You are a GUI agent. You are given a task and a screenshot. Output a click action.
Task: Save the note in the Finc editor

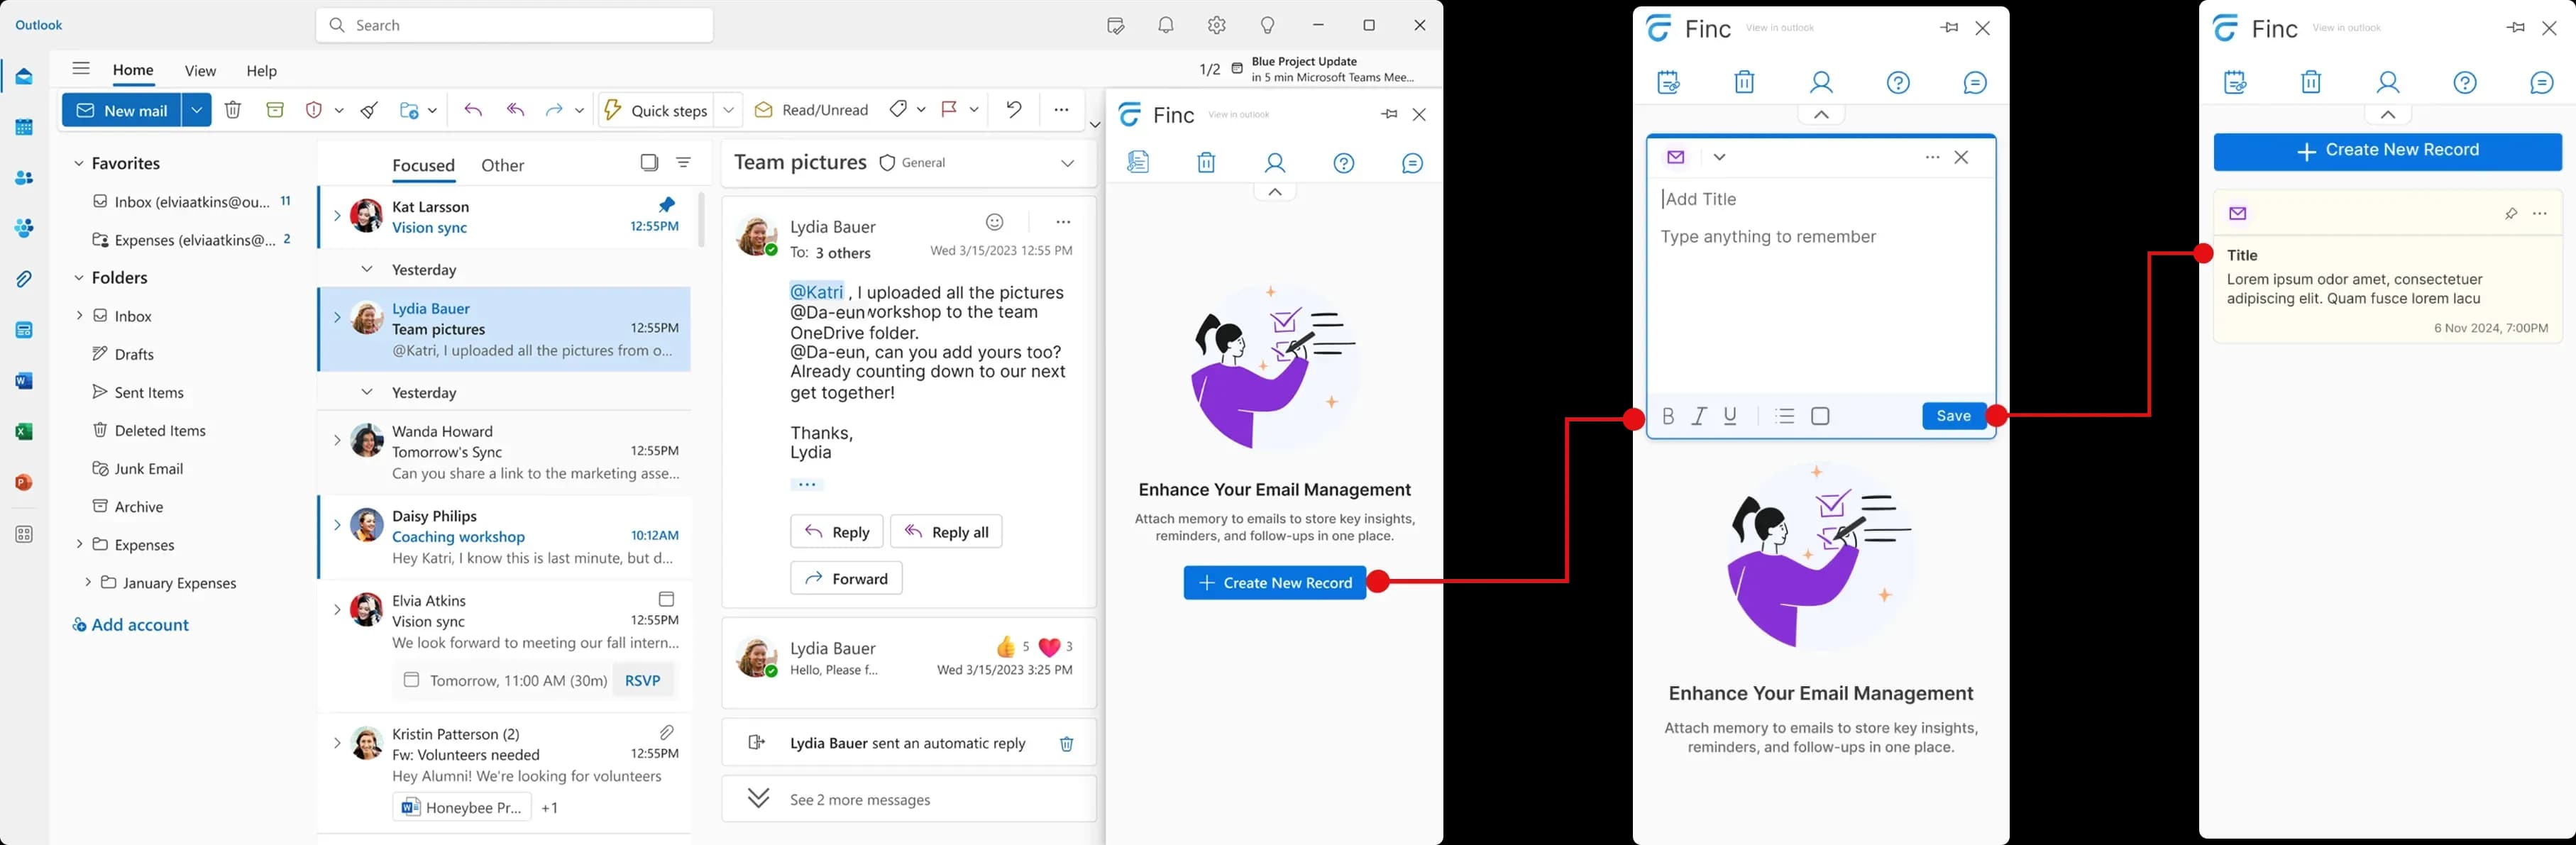[1953, 416]
